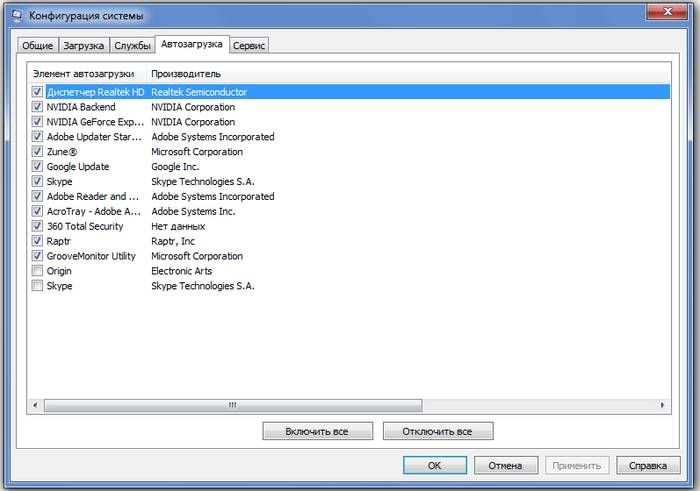Open the Сервис tab

[x=249, y=46]
